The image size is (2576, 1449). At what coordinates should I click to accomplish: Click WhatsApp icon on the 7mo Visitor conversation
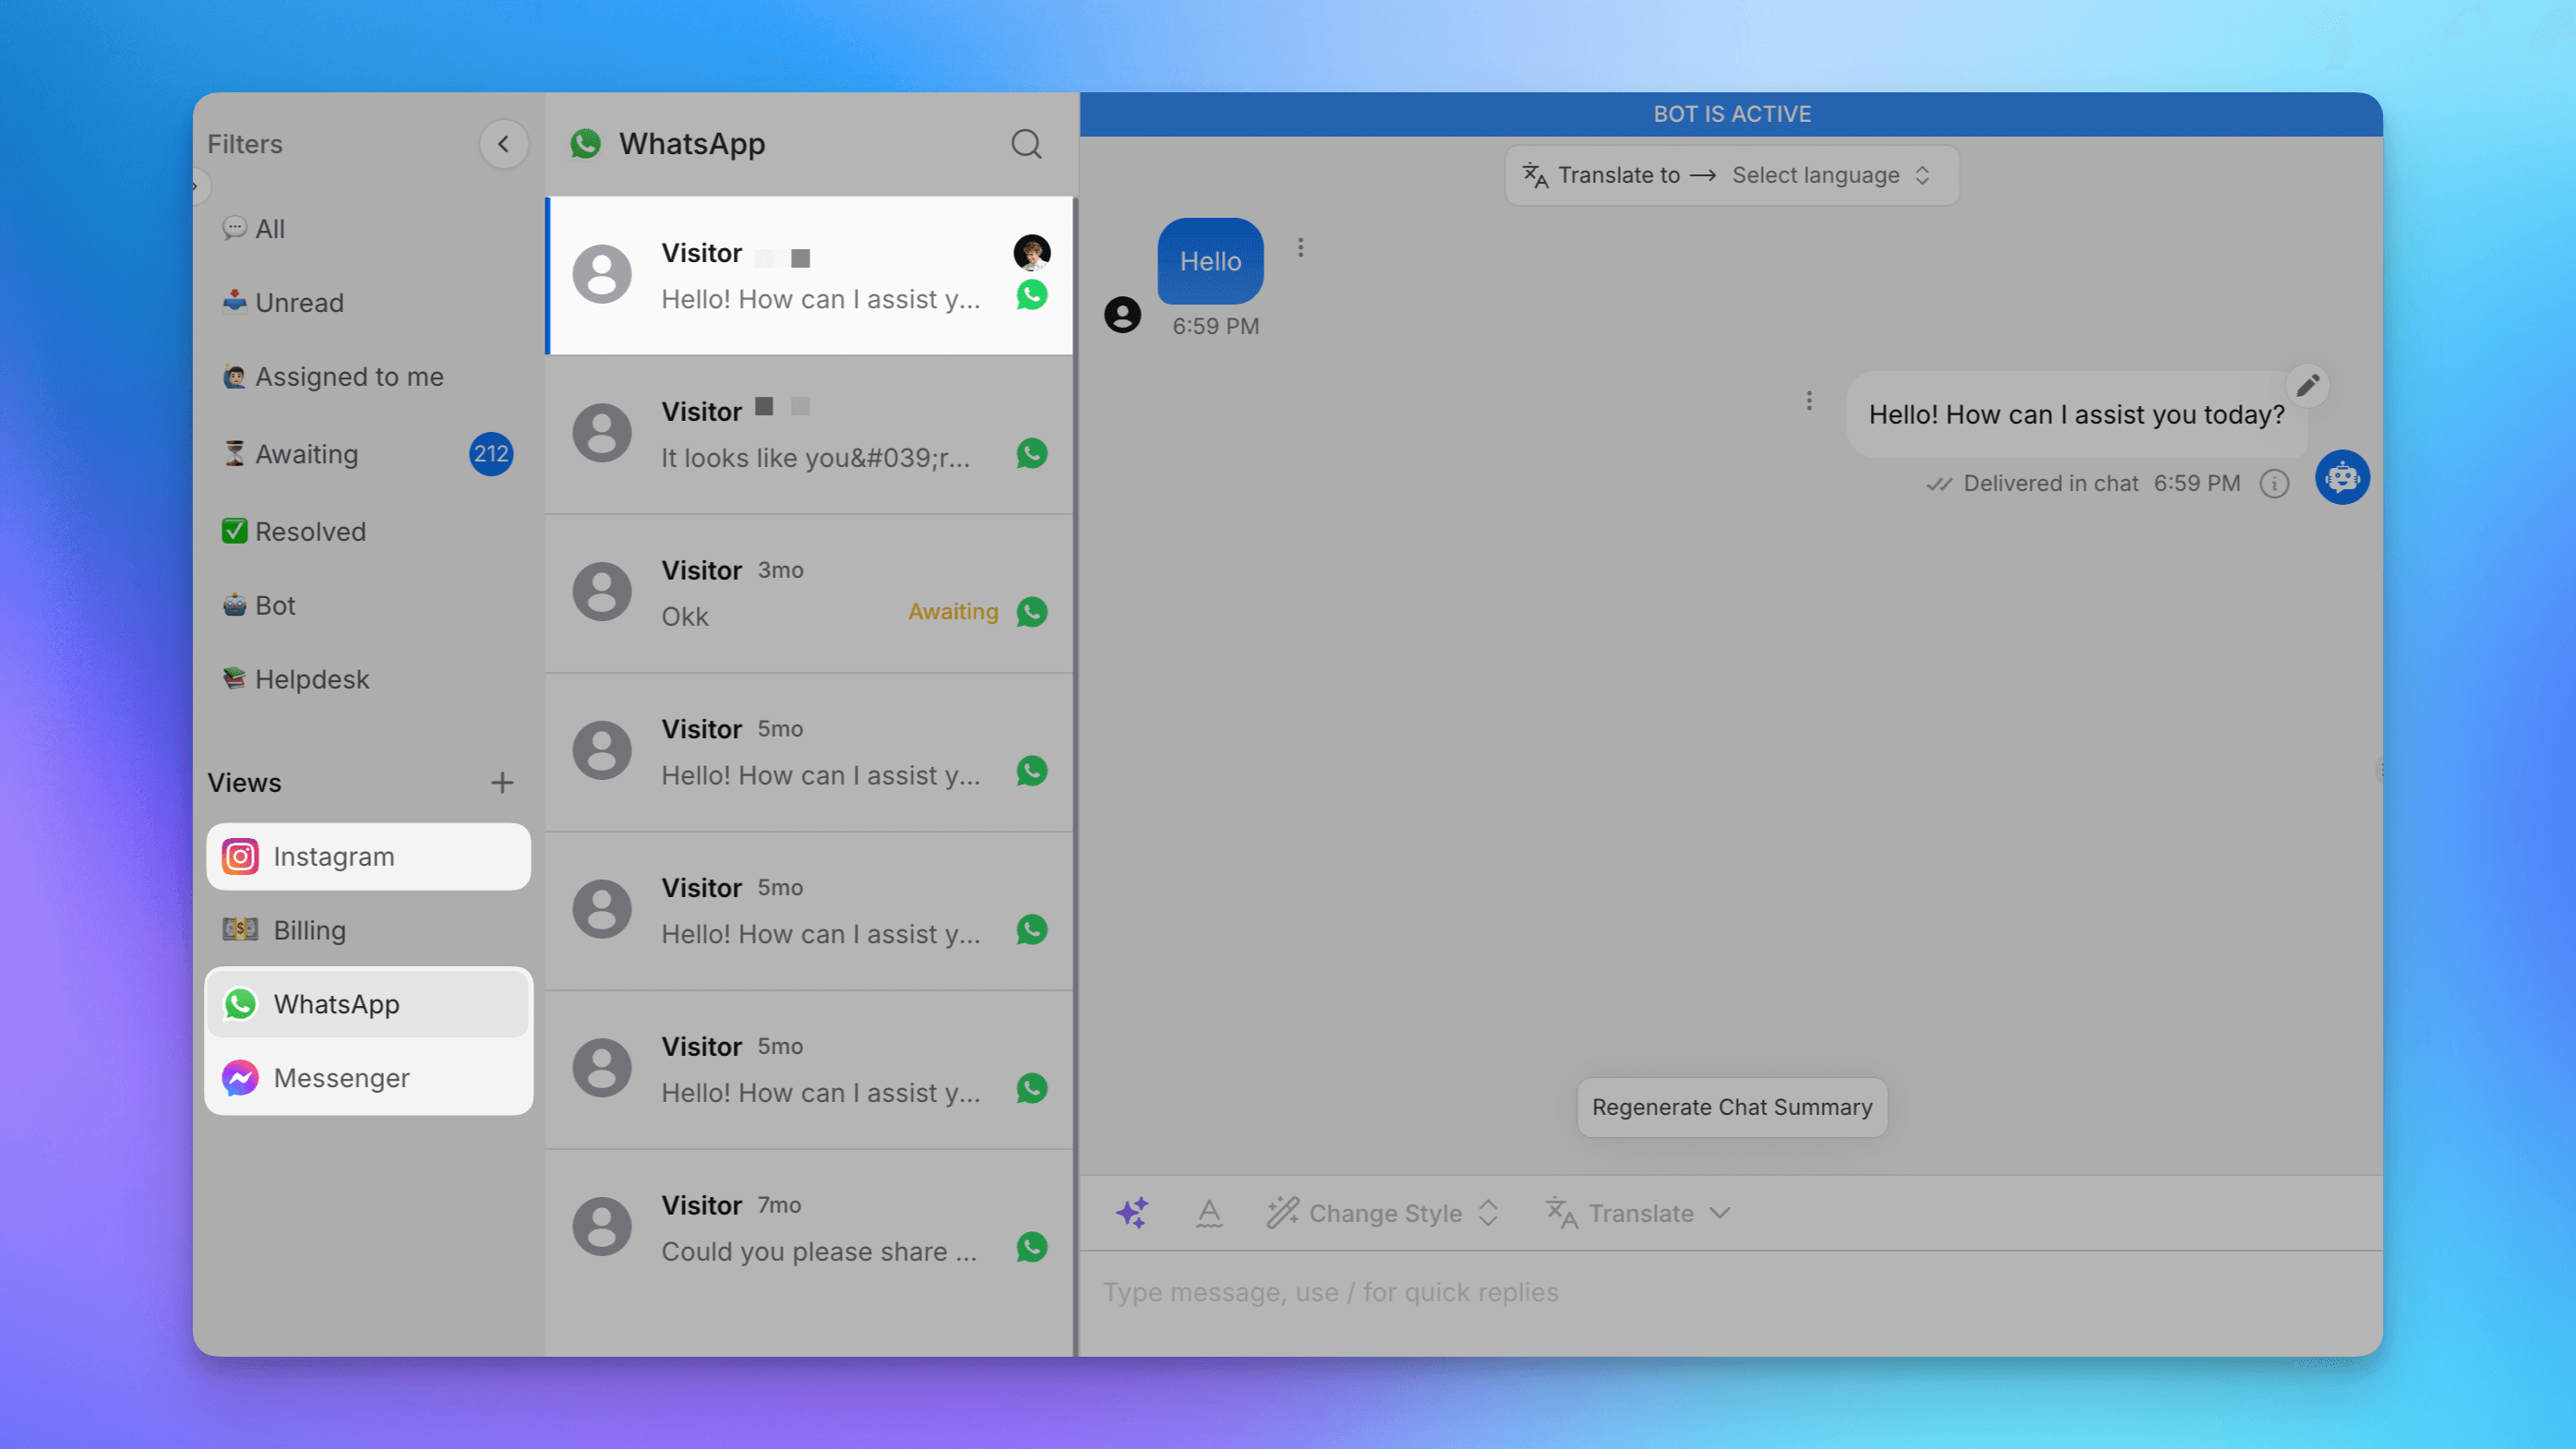1031,1247
